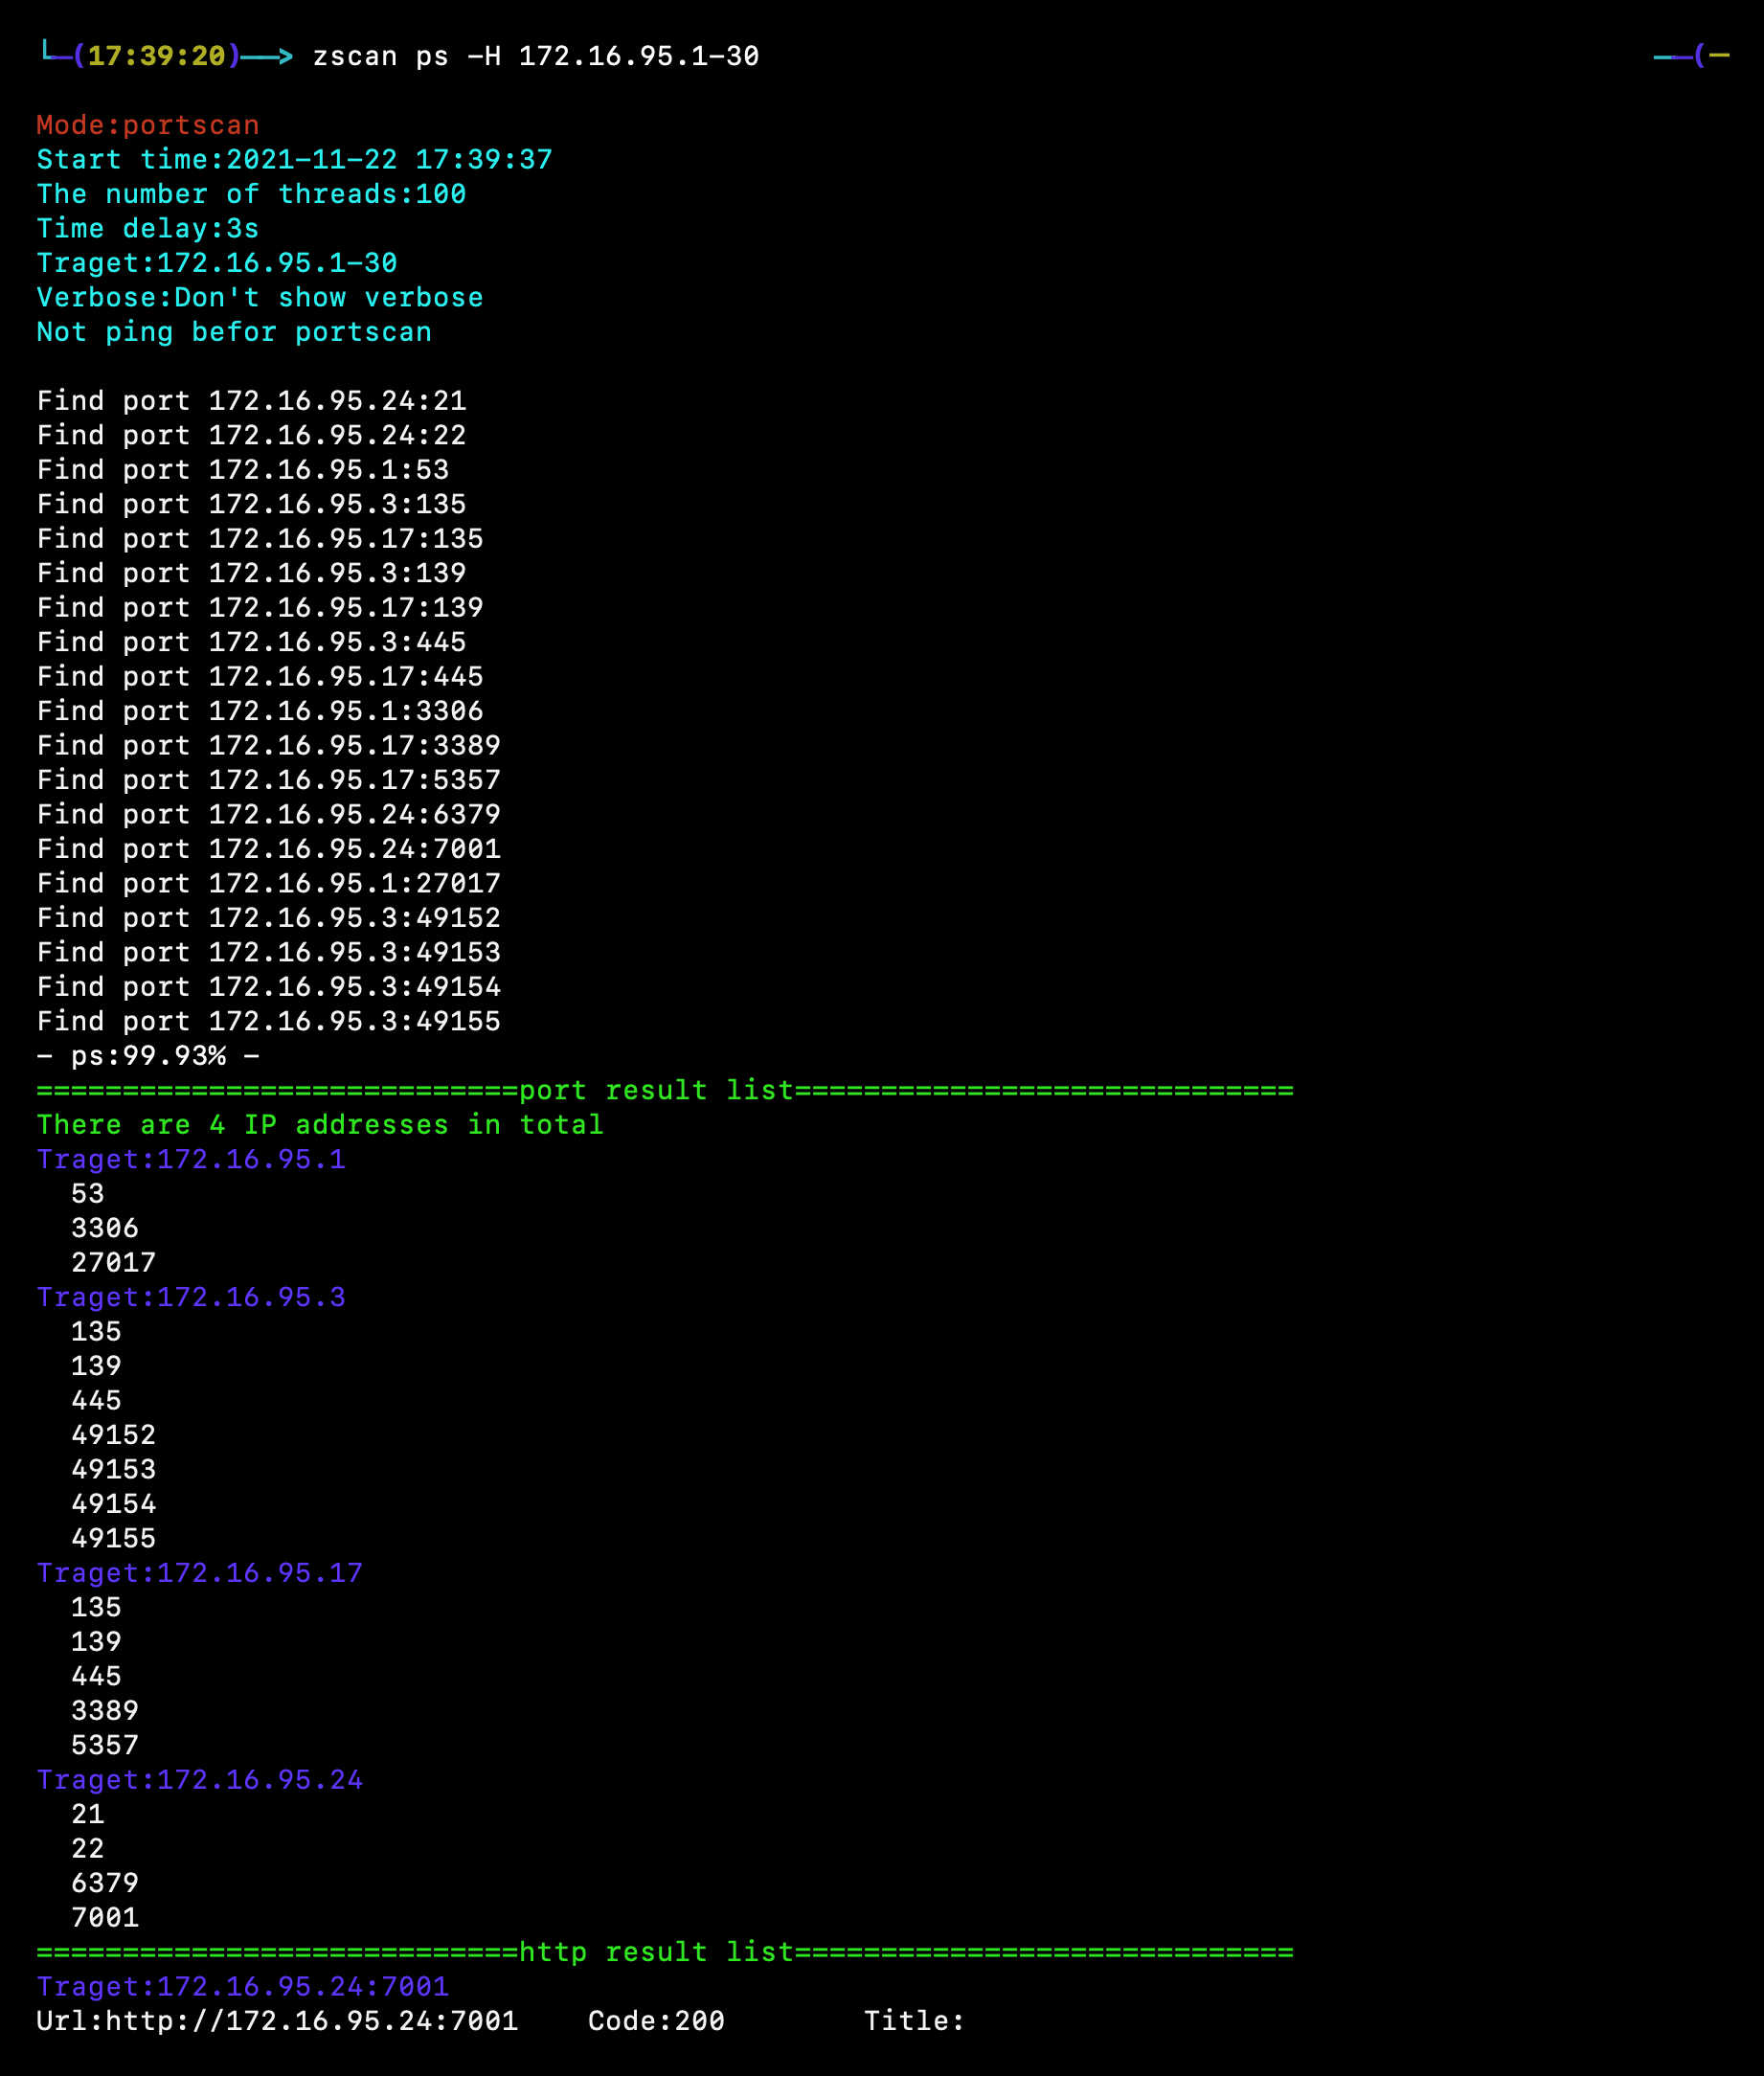Screen dimensions: 1764x2076
Task: Click 'Find port 172.16.95.17:3389' line
Action: (x=269, y=746)
